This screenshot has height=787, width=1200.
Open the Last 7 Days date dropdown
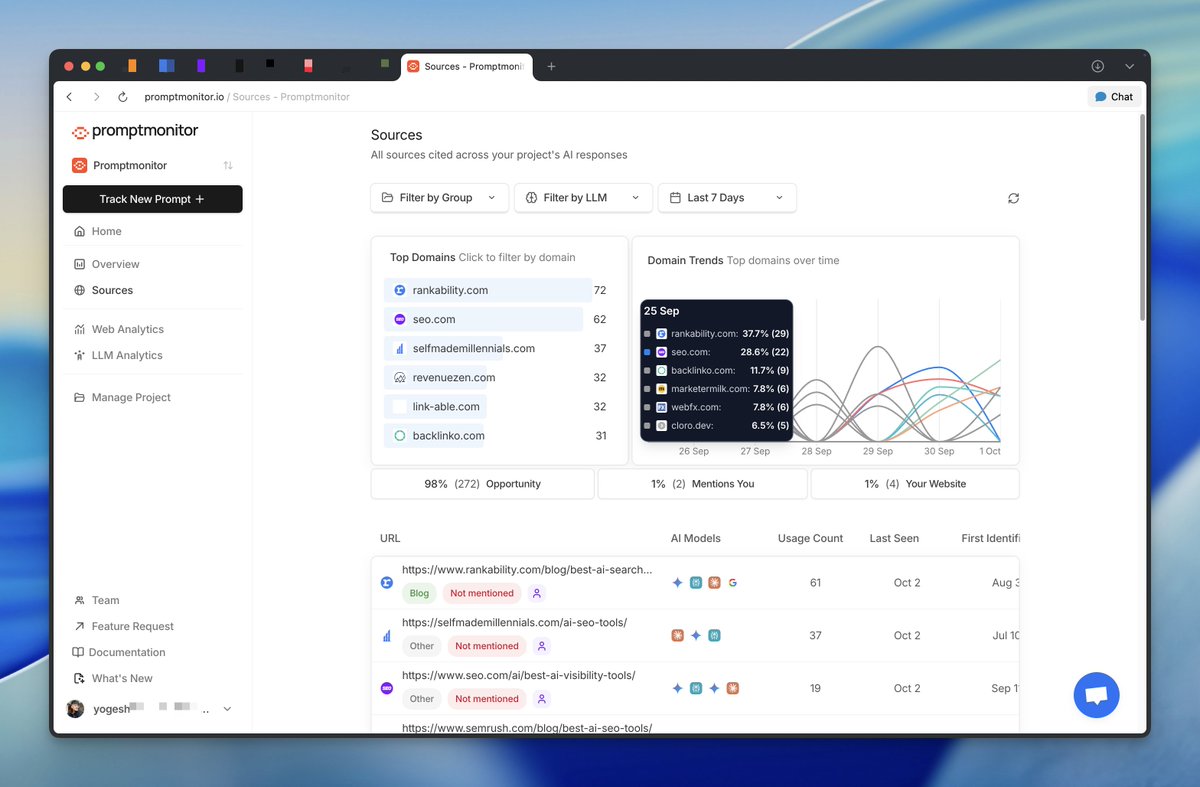(x=727, y=198)
